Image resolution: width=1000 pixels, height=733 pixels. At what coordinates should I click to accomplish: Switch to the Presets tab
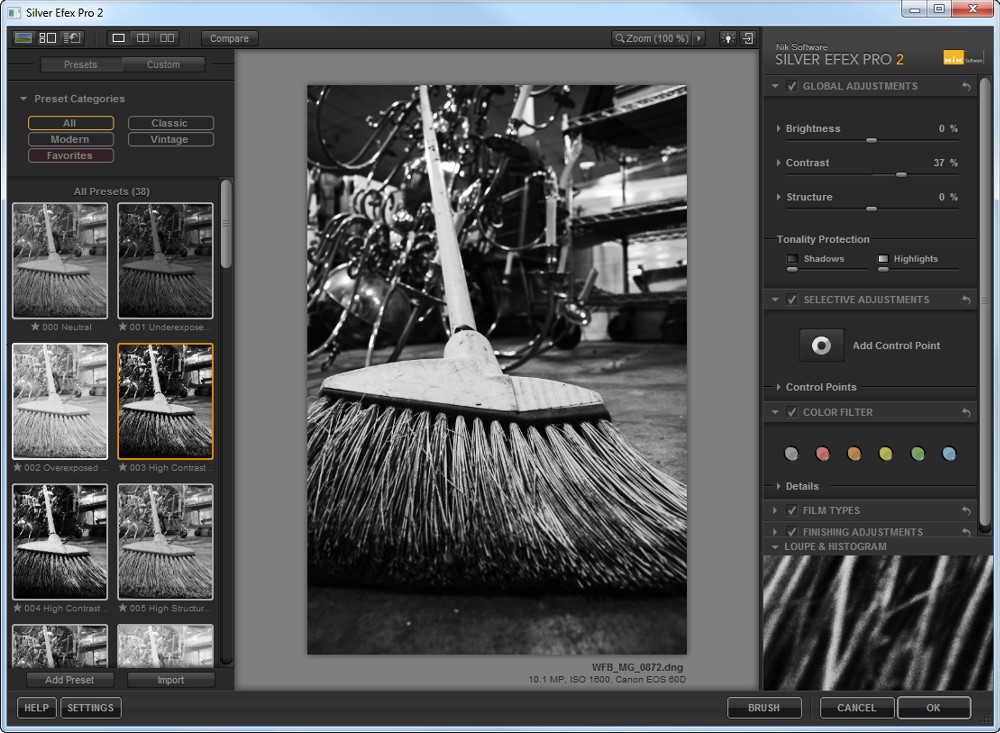[81, 64]
